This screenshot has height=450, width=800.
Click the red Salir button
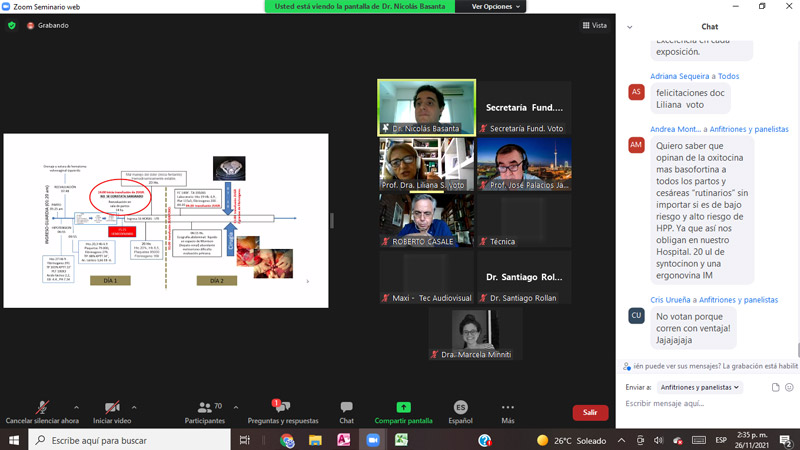click(x=590, y=412)
